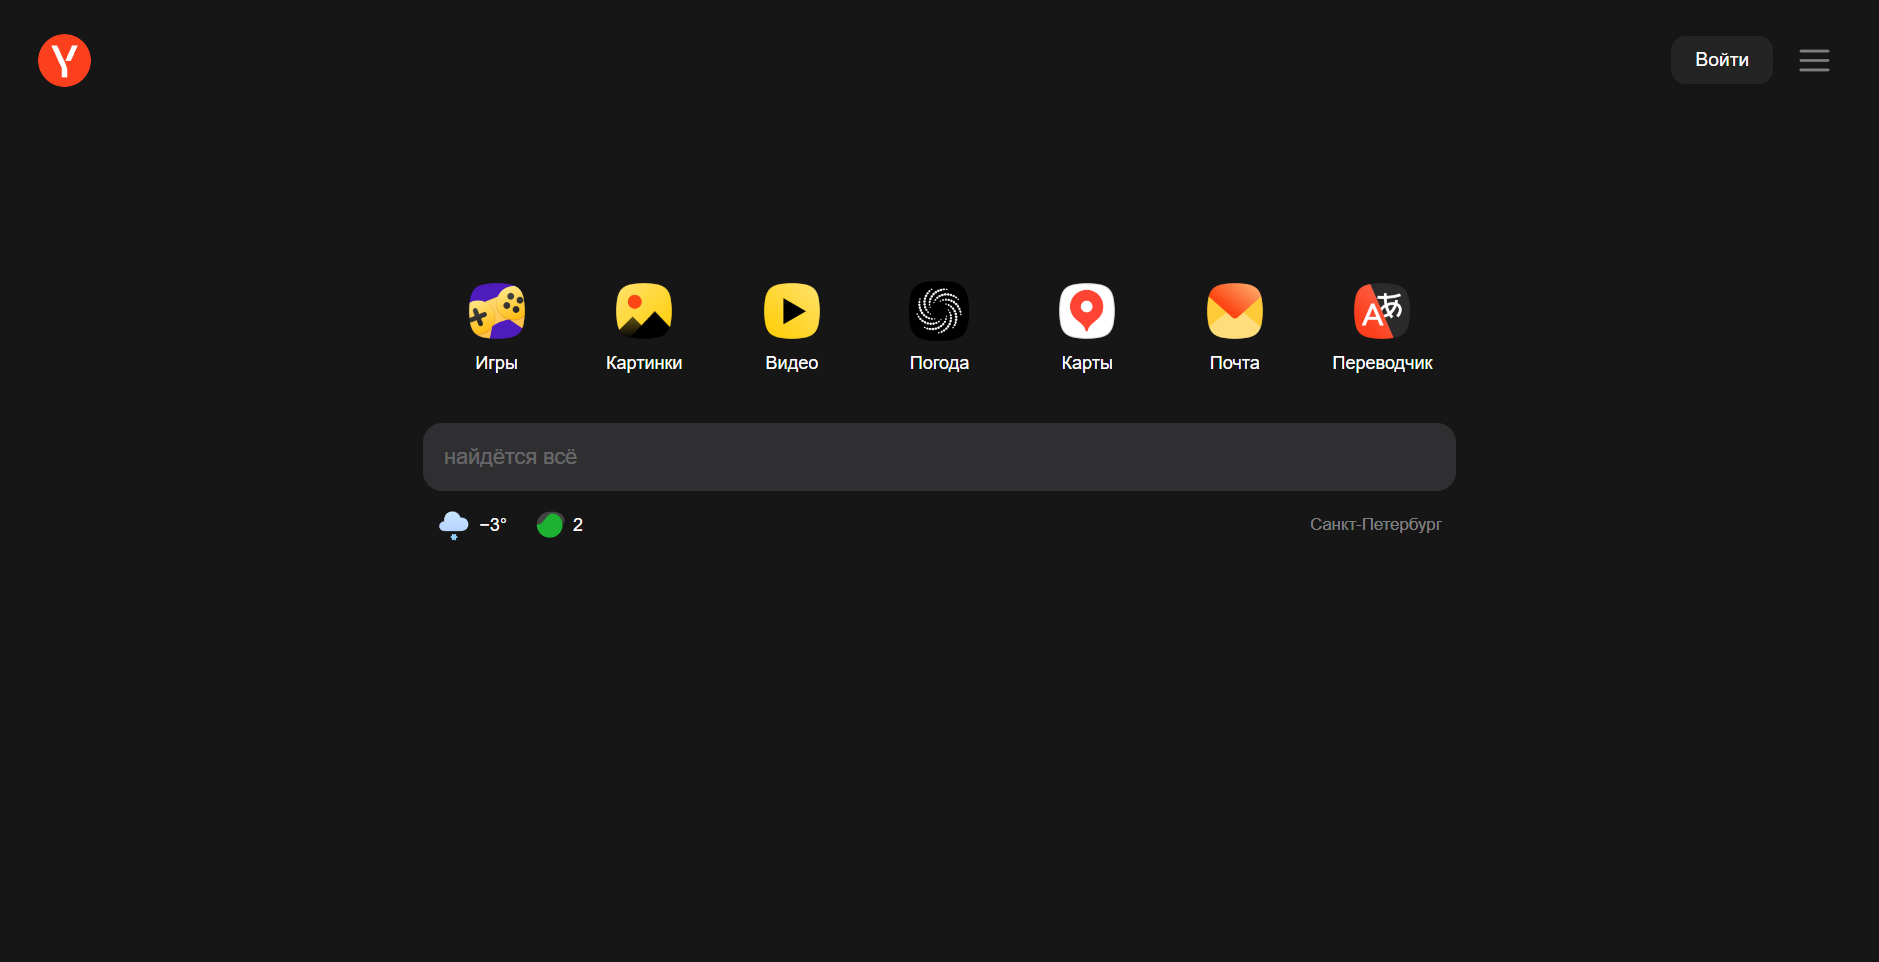Focus the найдётся всё search field

tap(939, 457)
